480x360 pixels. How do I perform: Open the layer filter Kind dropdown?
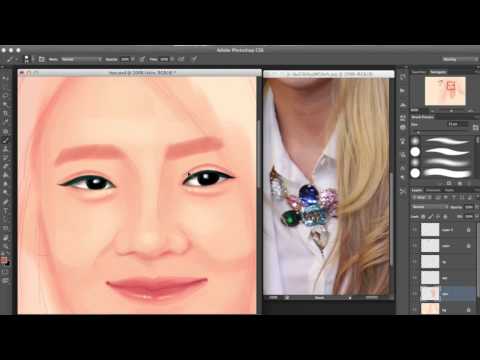click(x=421, y=198)
